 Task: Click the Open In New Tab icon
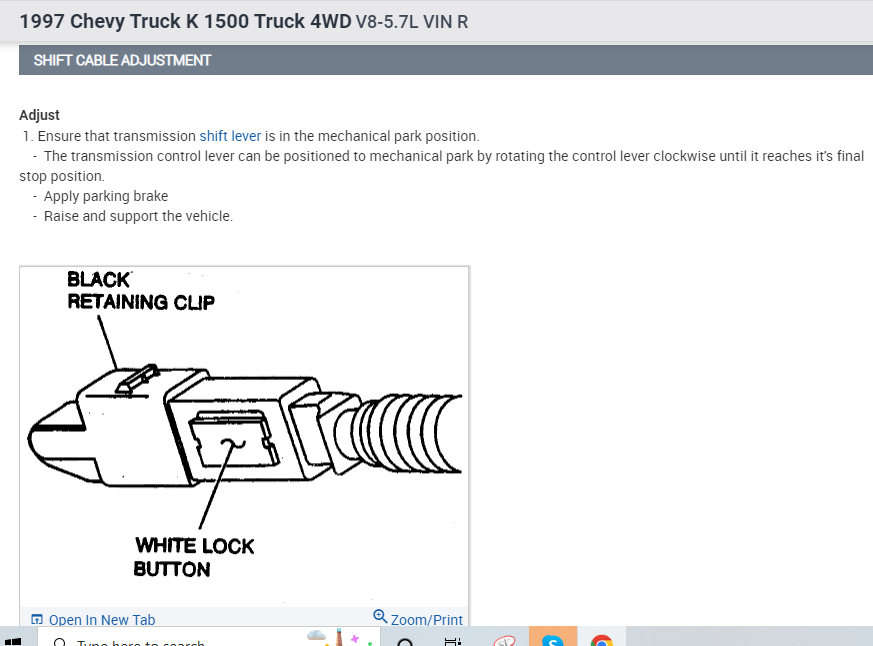click(37, 619)
